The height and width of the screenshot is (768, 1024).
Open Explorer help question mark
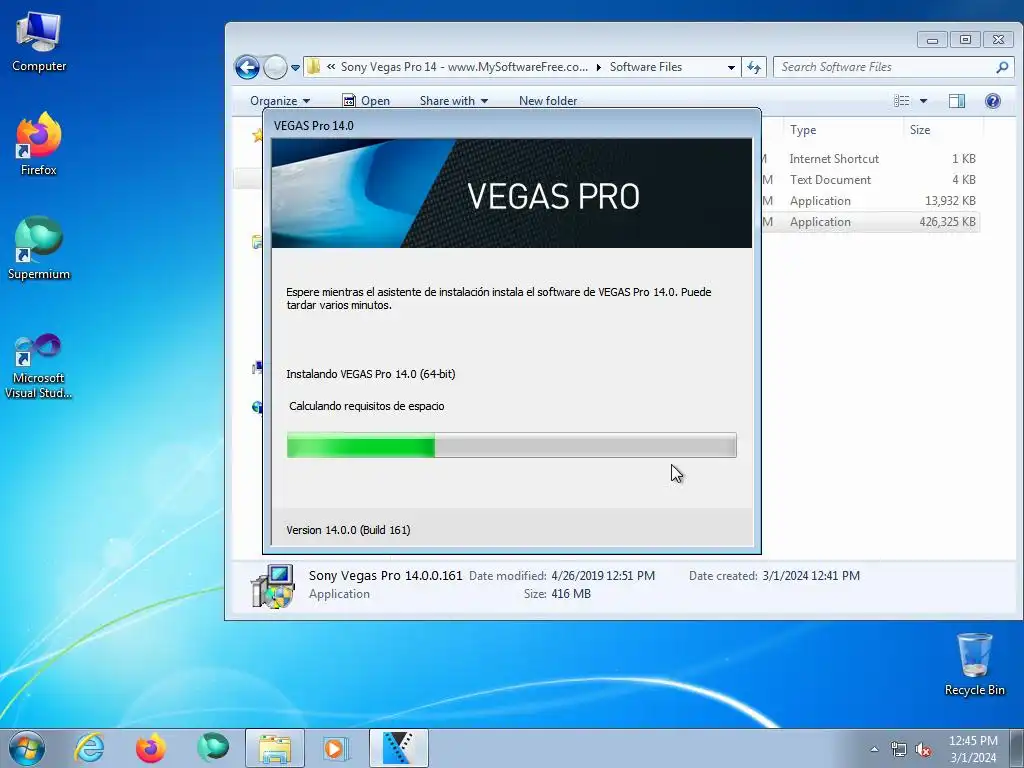tap(993, 101)
